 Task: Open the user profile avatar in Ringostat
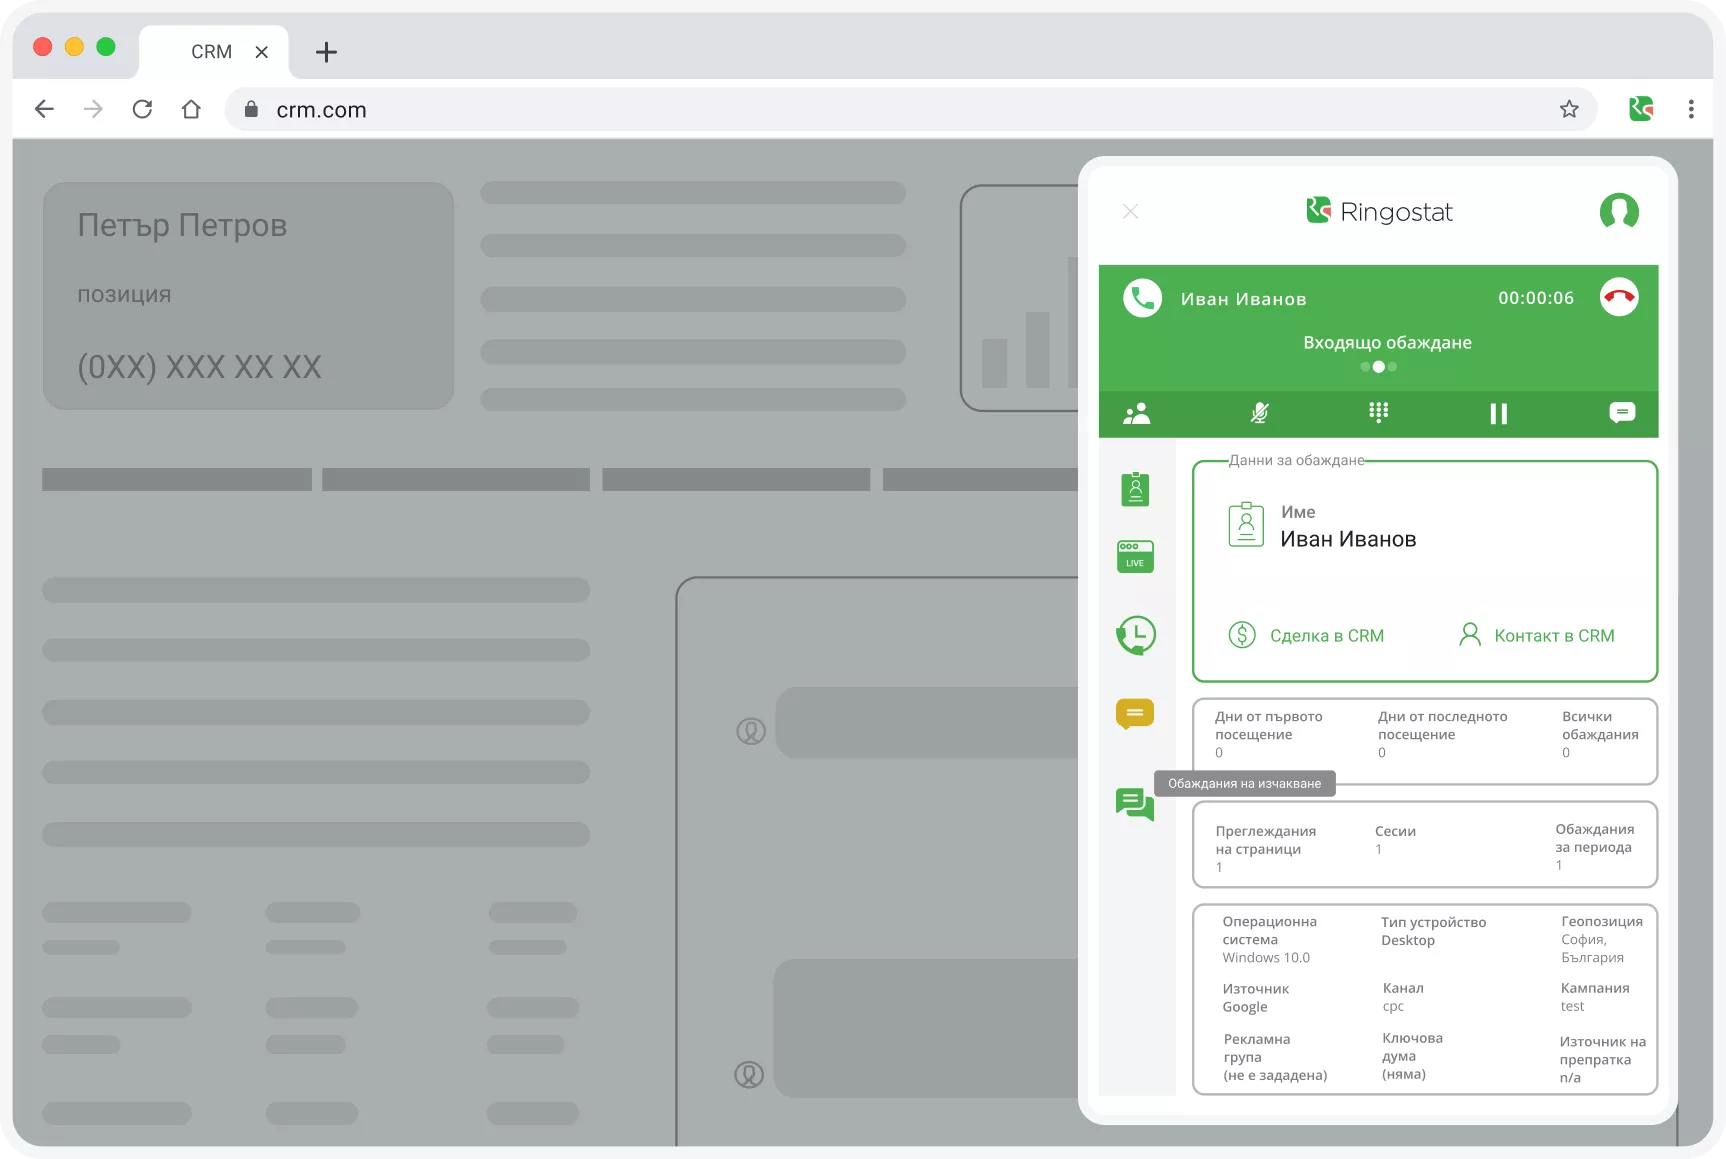tap(1619, 211)
